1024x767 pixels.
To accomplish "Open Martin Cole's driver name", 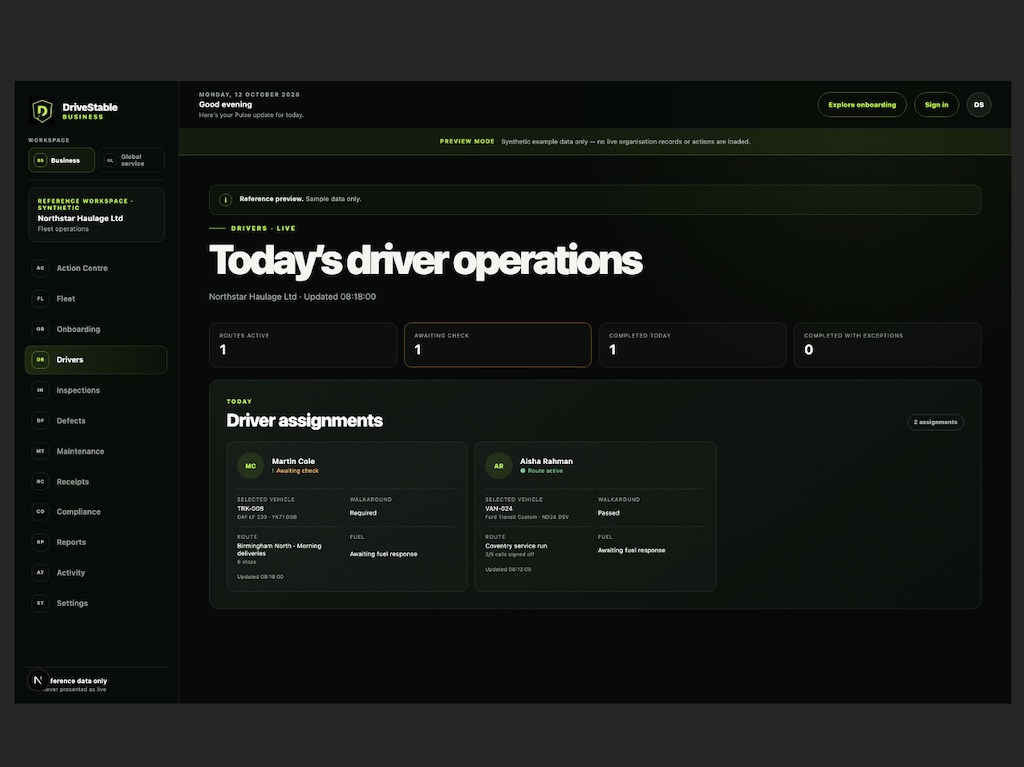I will click(293, 461).
